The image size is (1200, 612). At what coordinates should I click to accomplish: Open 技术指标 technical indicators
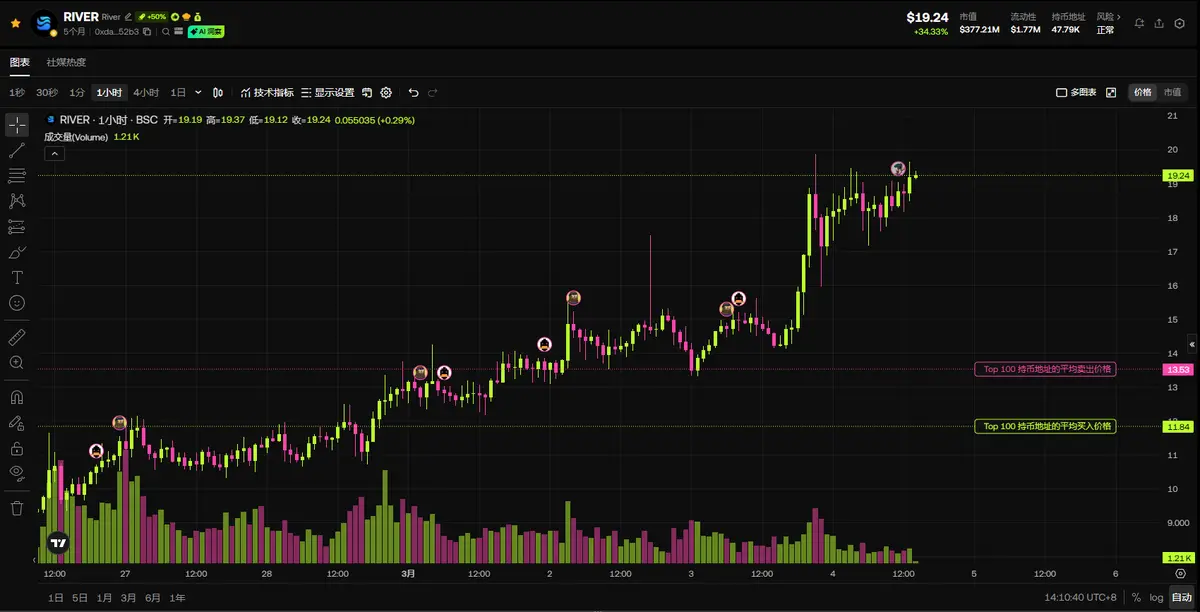(x=267, y=92)
